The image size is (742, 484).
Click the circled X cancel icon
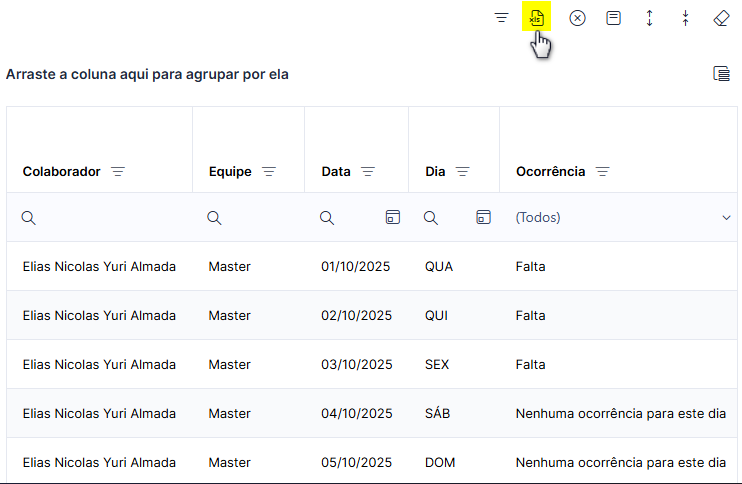(577, 18)
